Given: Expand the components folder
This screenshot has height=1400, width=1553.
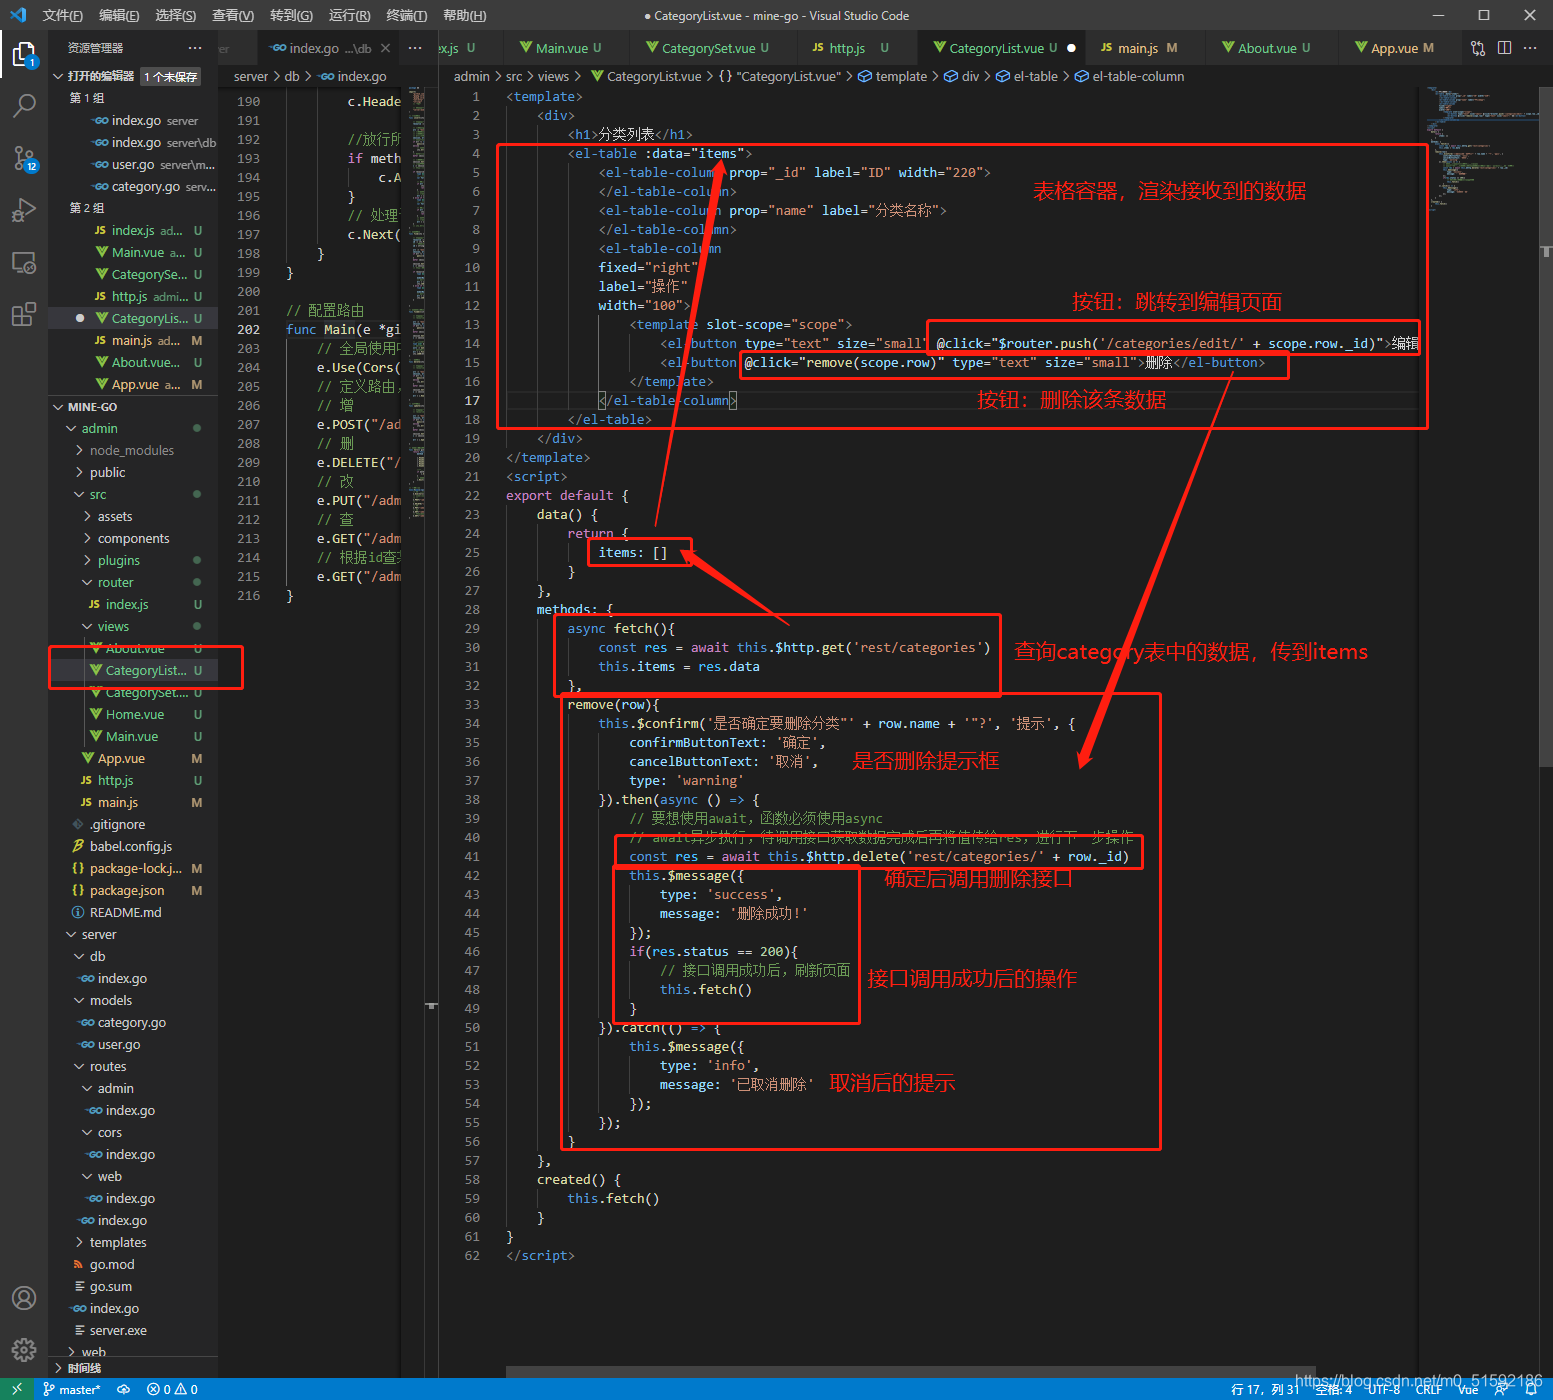Looking at the screenshot, I should (x=133, y=538).
